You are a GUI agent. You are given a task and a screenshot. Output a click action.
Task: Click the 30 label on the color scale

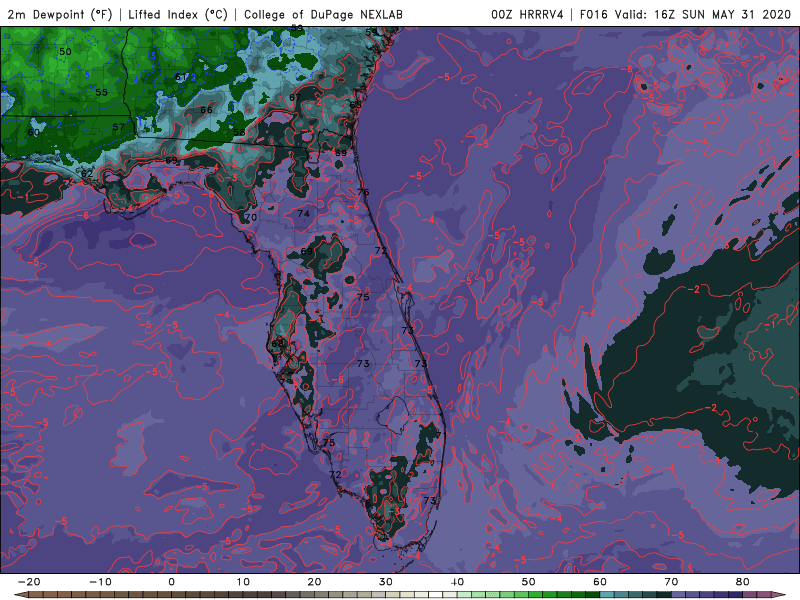click(x=386, y=582)
